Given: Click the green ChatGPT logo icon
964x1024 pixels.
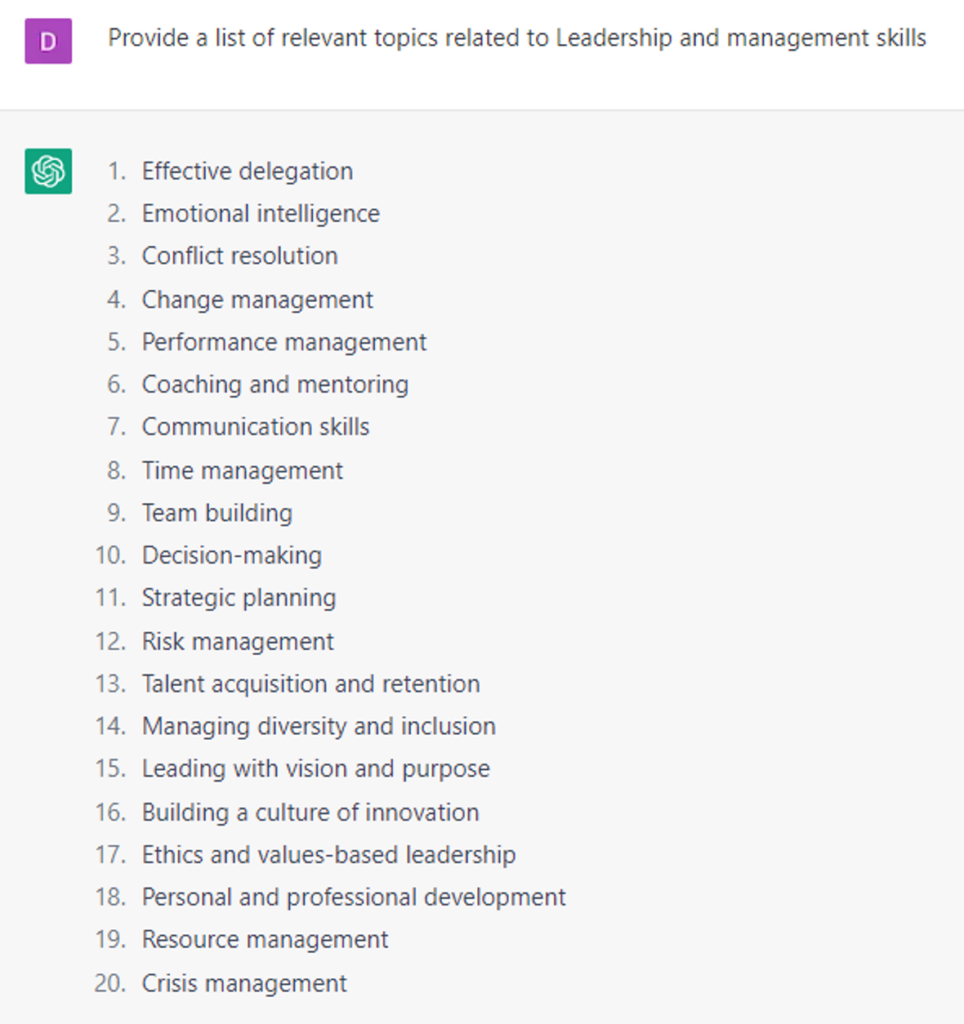Looking at the screenshot, I should point(48,171).
